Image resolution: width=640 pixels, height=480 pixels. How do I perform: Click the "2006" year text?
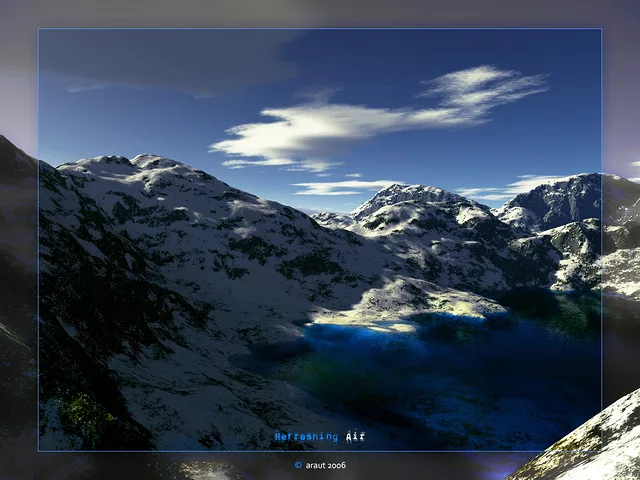tap(337, 465)
